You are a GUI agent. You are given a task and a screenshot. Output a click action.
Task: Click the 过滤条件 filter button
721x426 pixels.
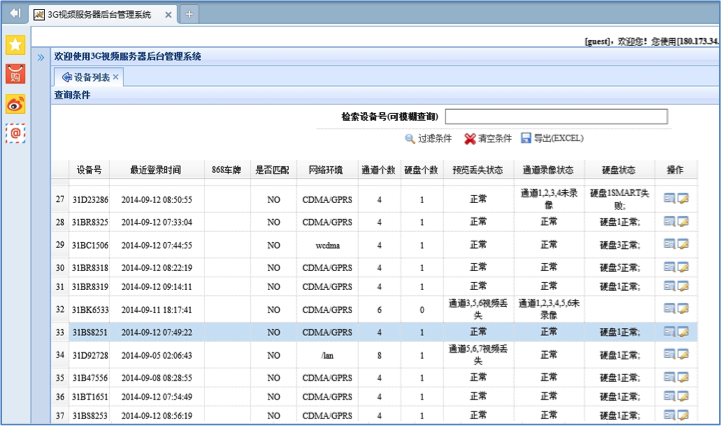[x=428, y=138]
